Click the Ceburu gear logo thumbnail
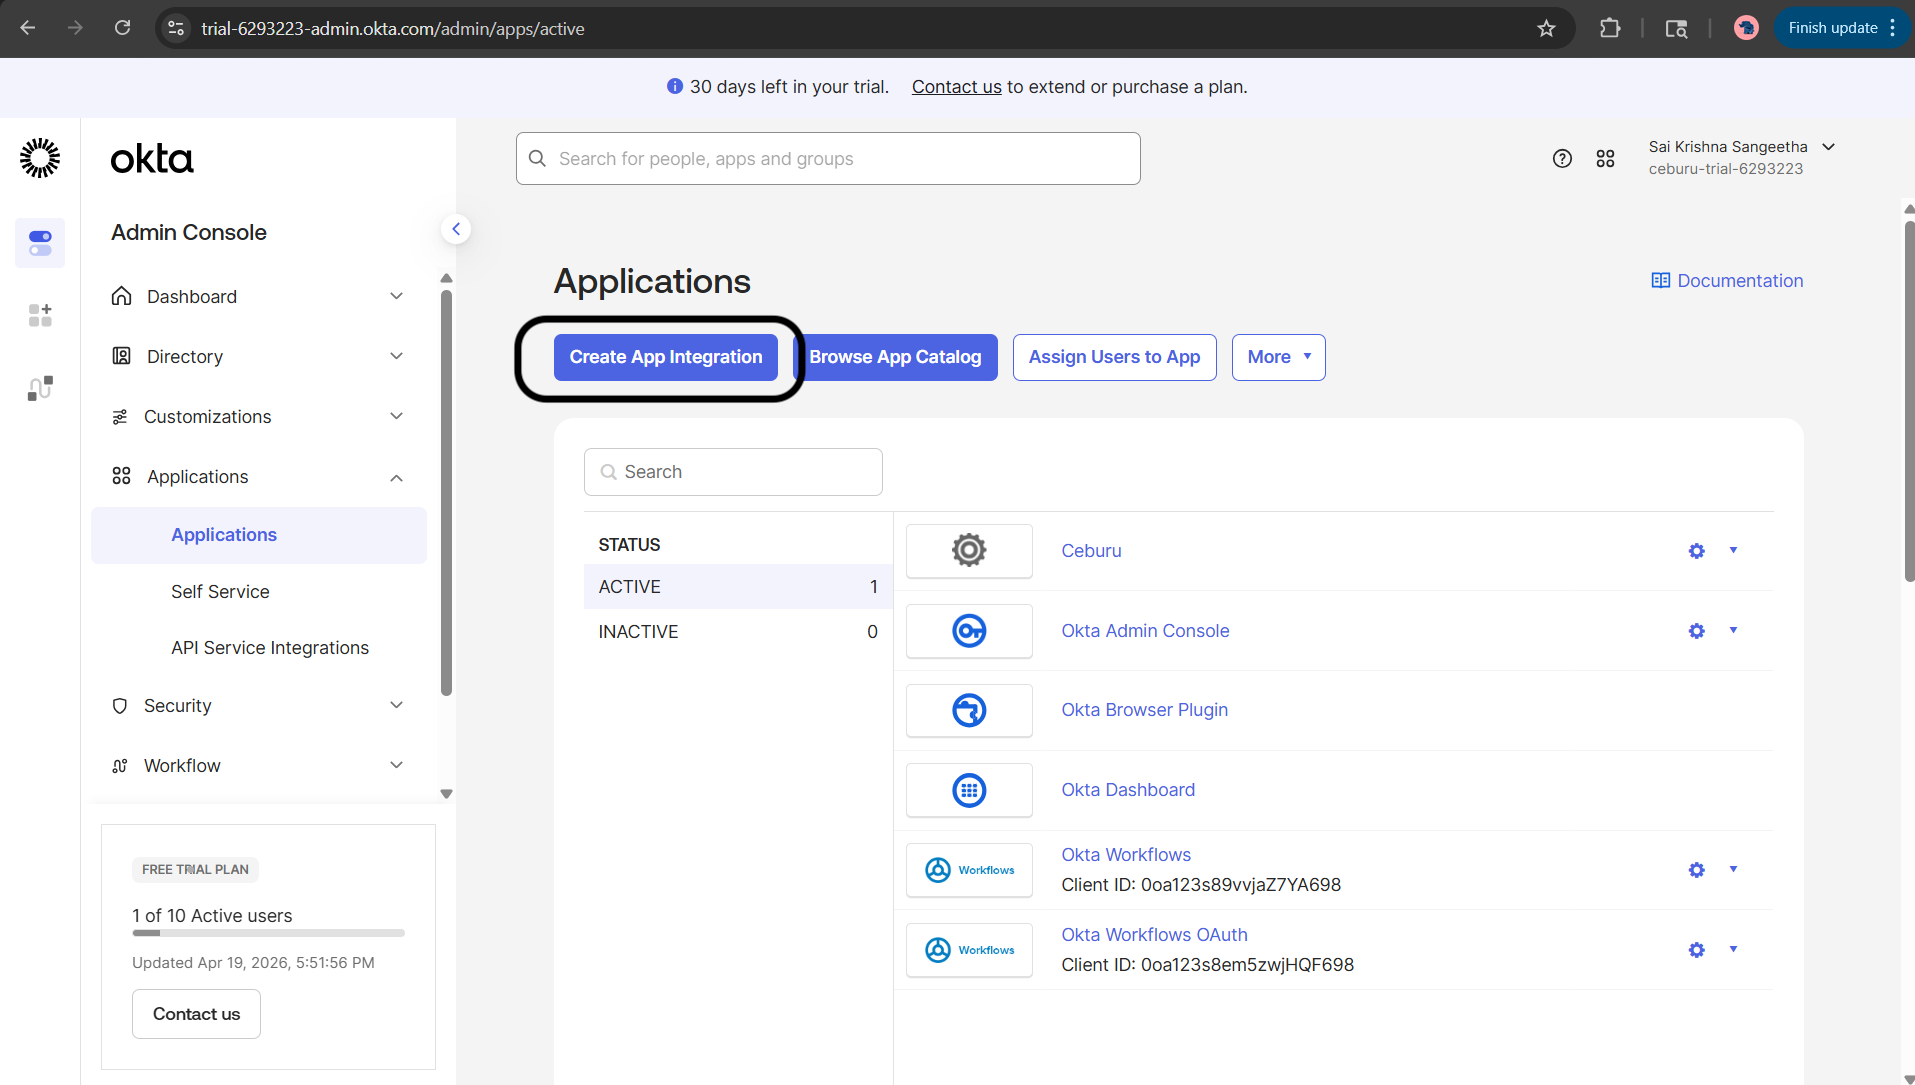This screenshot has height=1085, width=1915. (x=969, y=551)
